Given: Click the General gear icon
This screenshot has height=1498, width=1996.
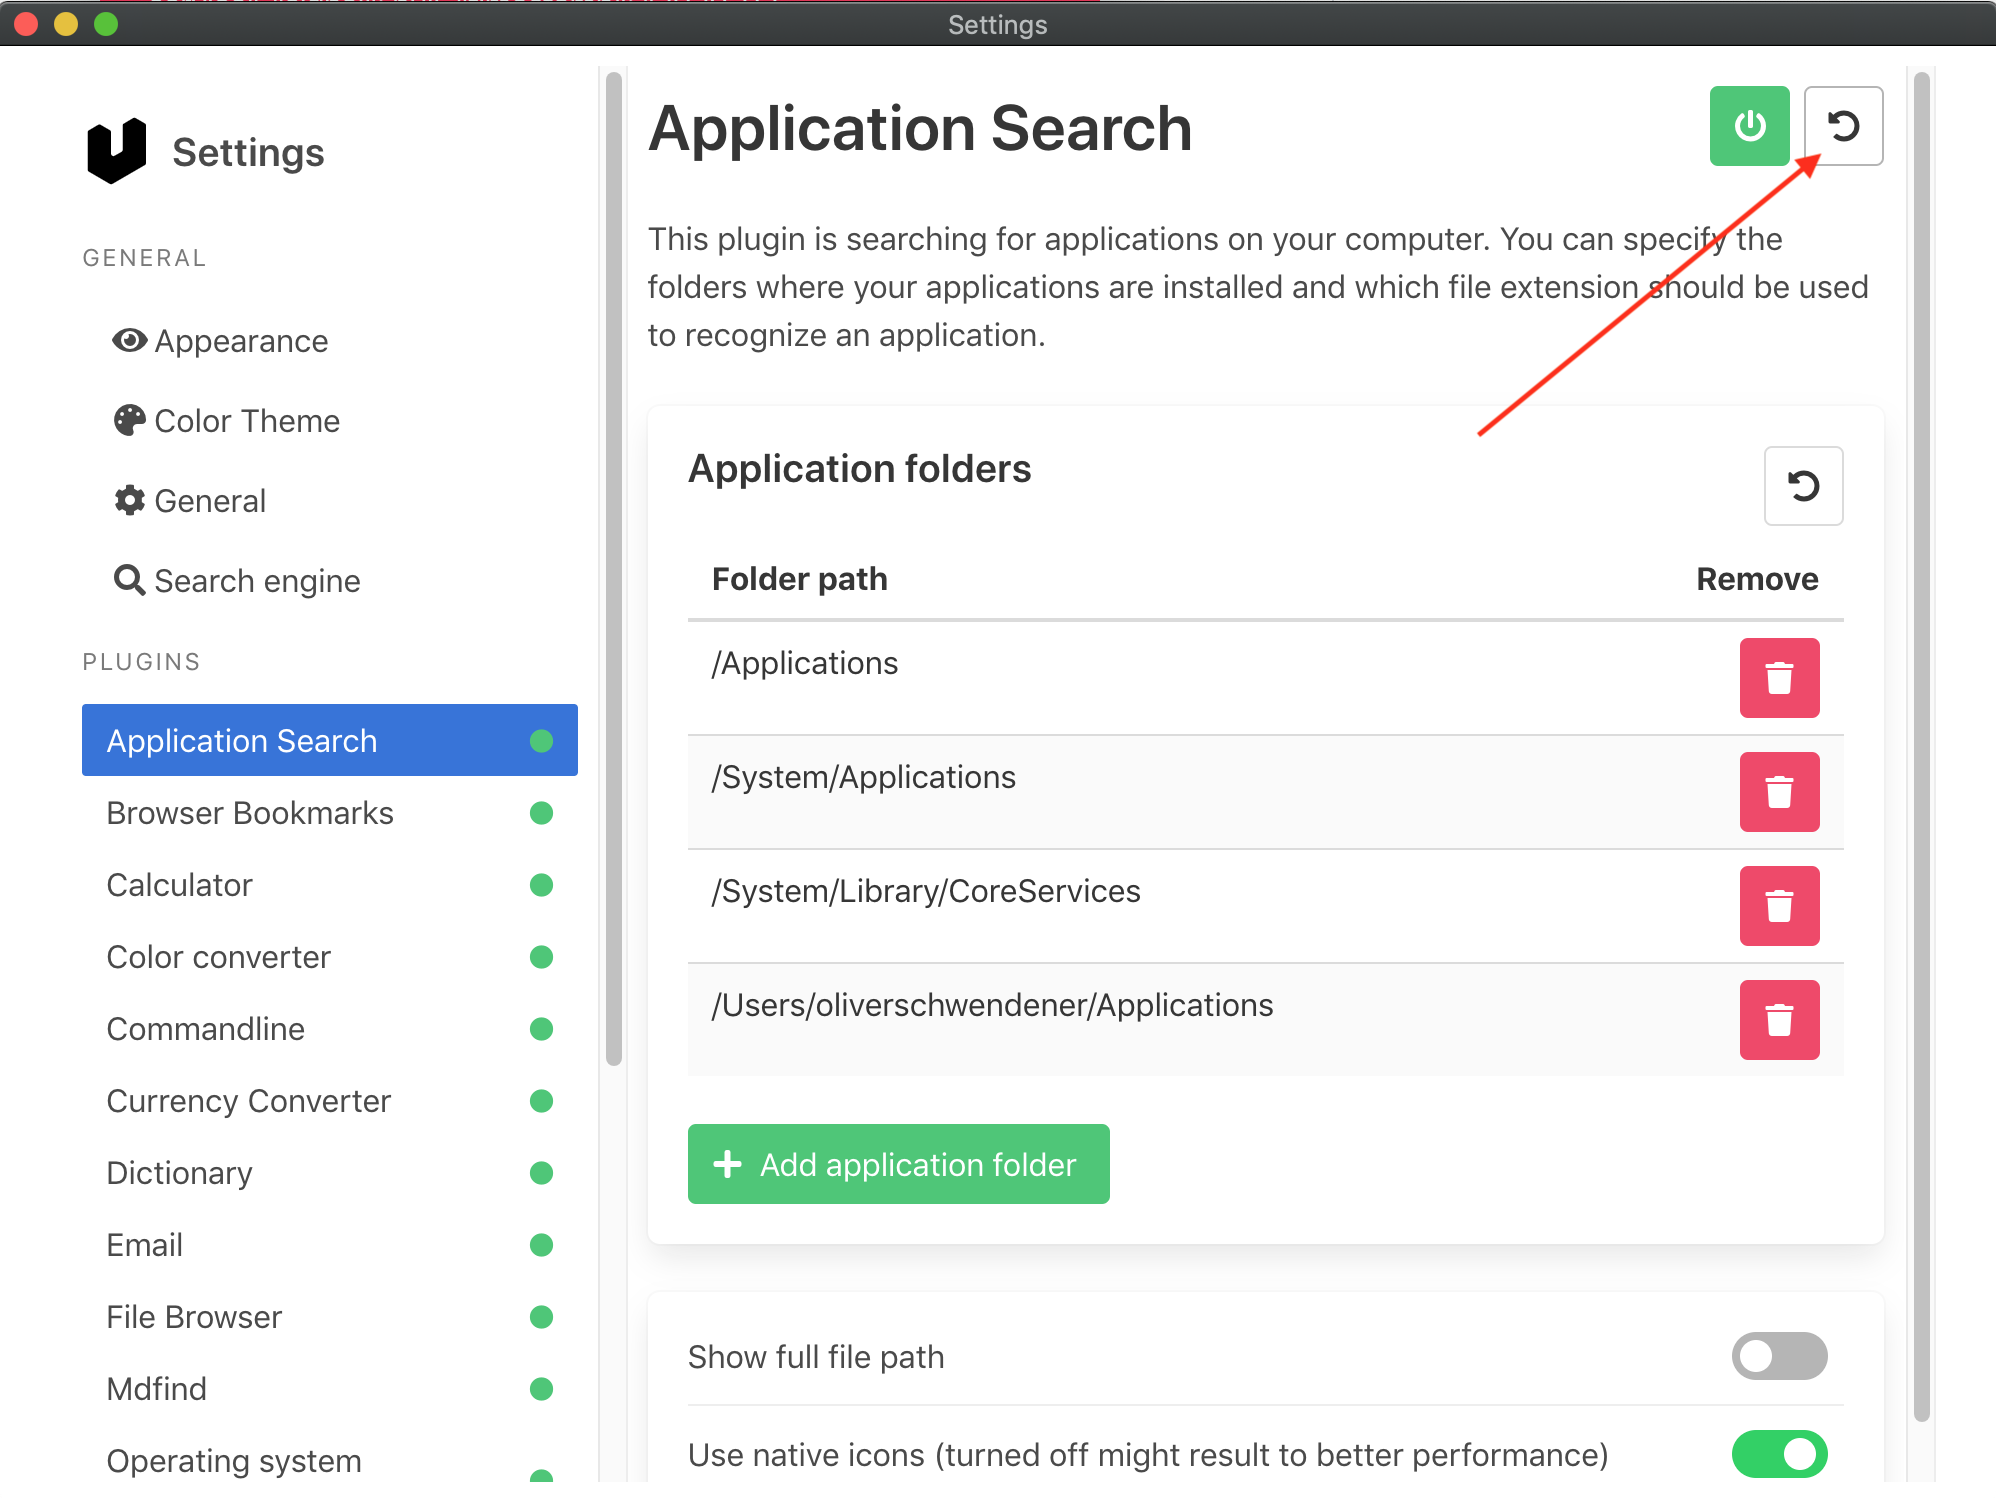Looking at the screenshot, I should (x=129, y=500).
